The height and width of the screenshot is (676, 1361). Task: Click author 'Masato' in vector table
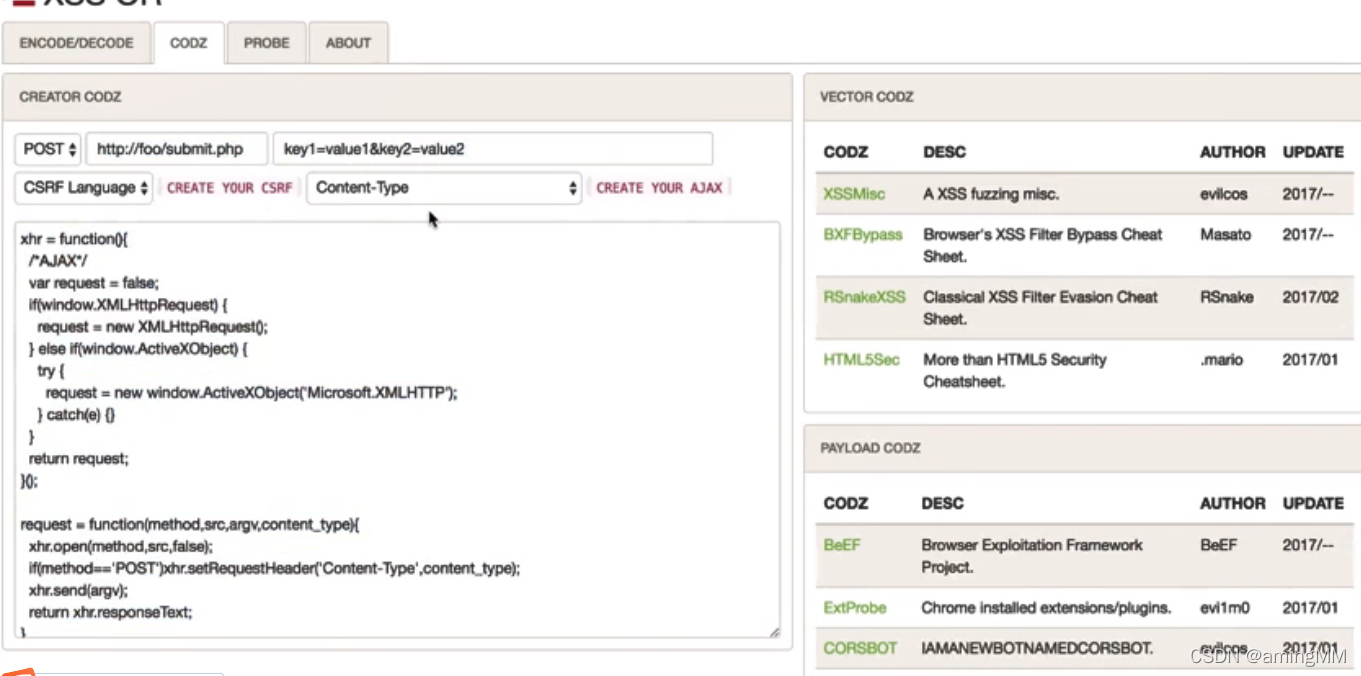pos(1225,235)
